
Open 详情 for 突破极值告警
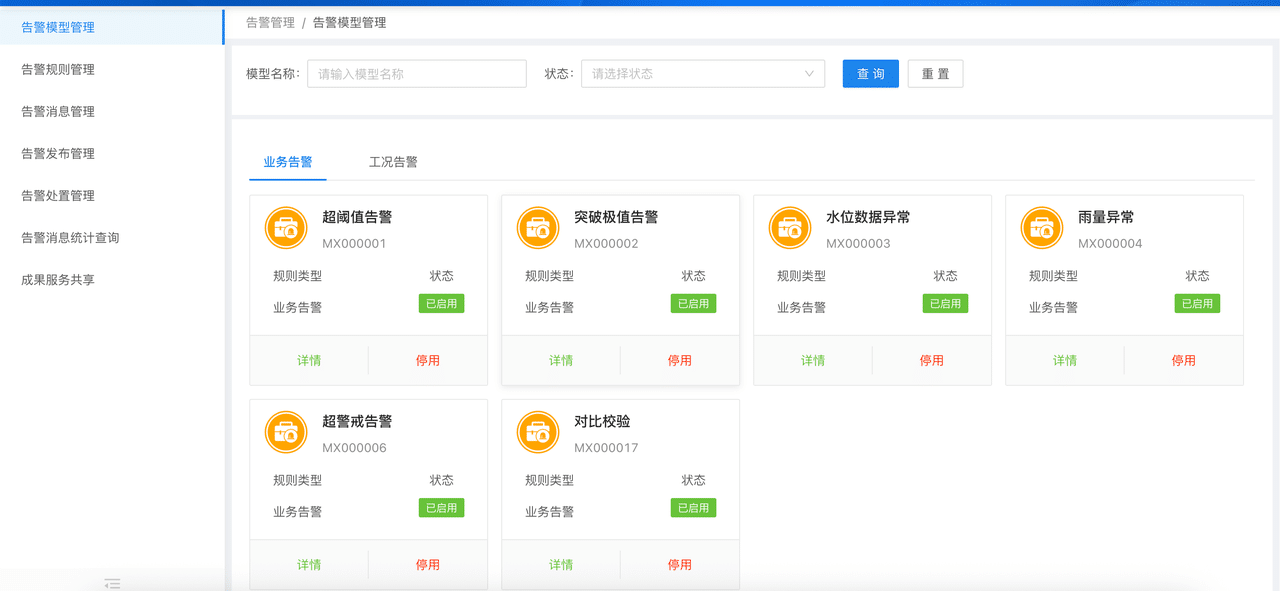point(561,360)
